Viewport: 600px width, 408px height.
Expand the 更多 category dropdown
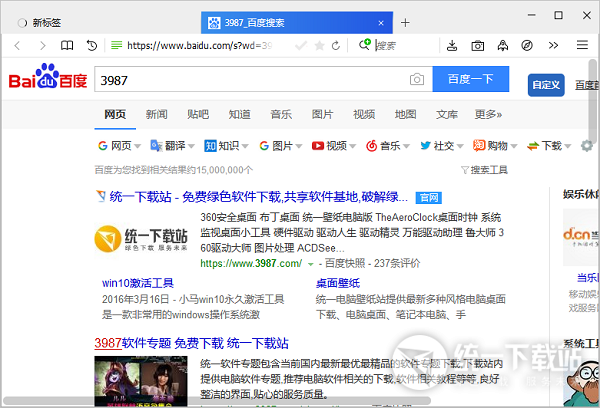click(x=487, y=114)
